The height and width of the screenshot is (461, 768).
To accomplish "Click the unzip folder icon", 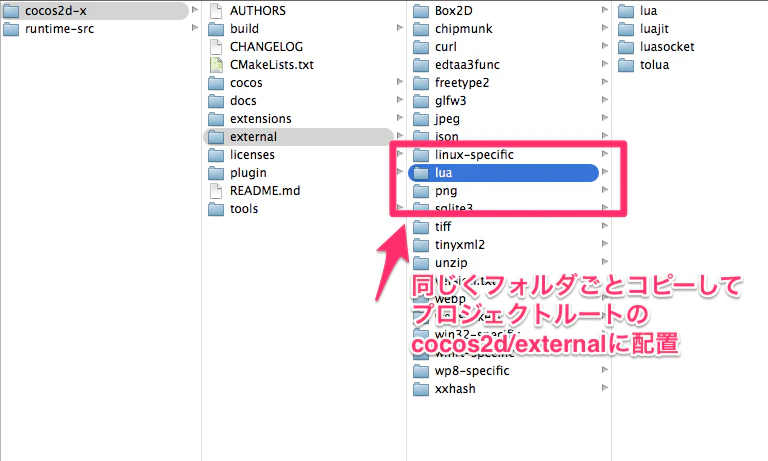I will click(x=421, y=263).
